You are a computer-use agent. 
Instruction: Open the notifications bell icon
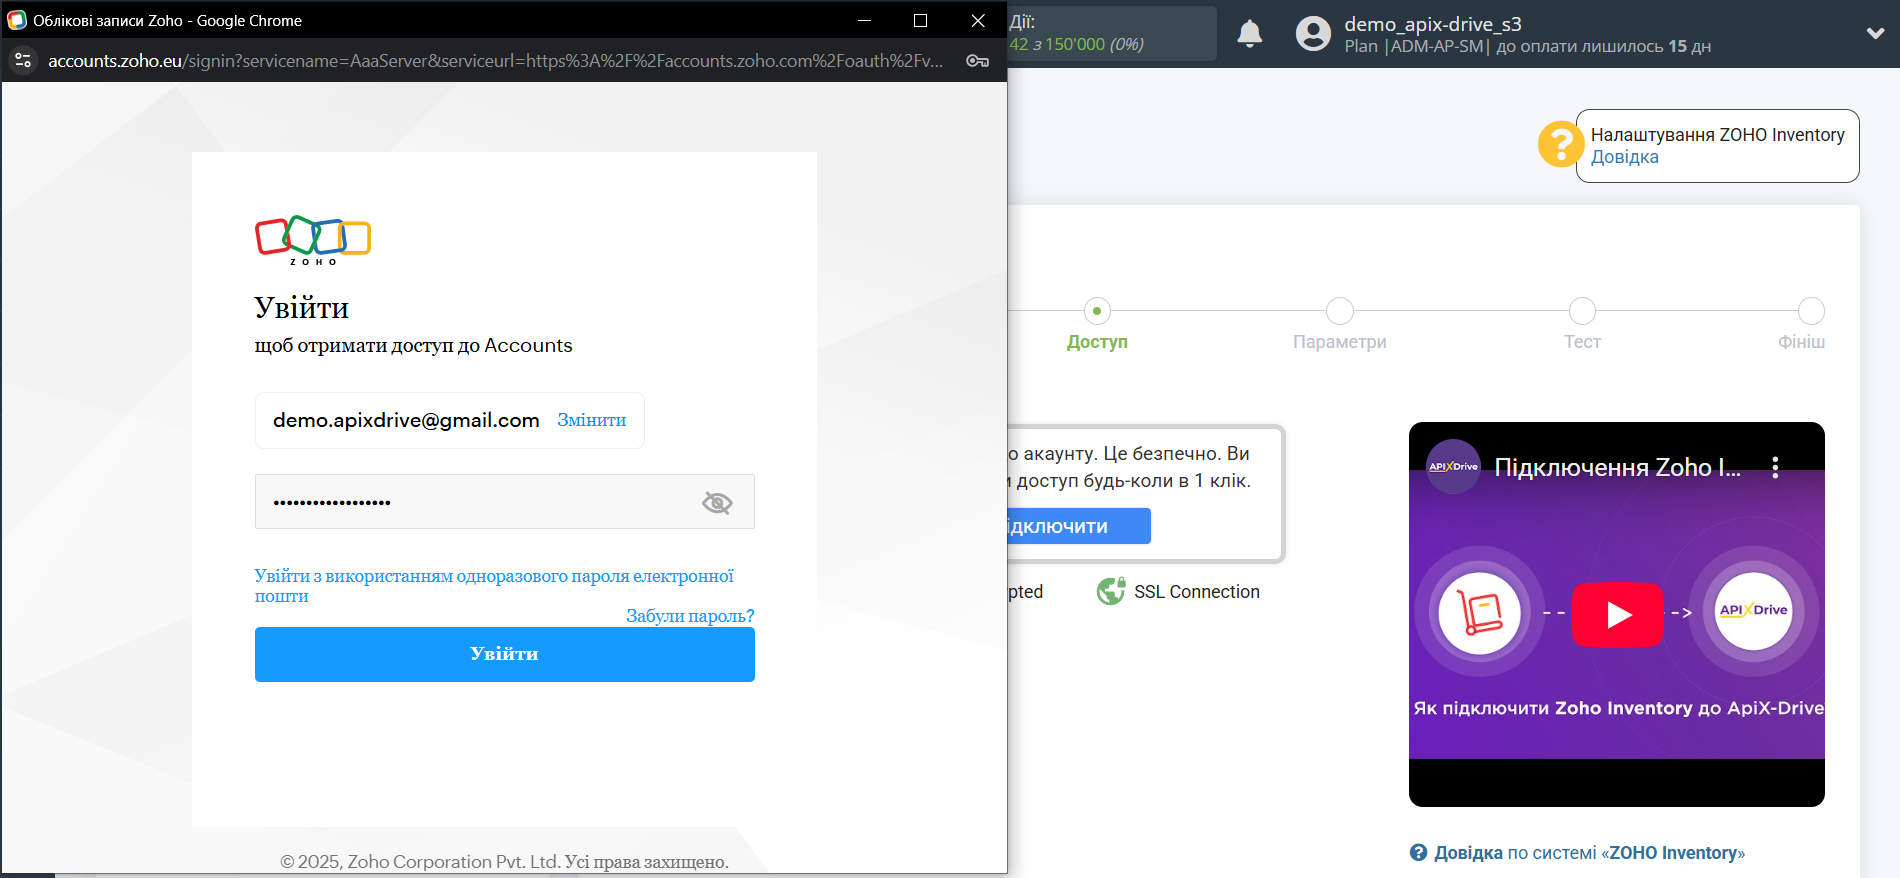pos(1250,34)
